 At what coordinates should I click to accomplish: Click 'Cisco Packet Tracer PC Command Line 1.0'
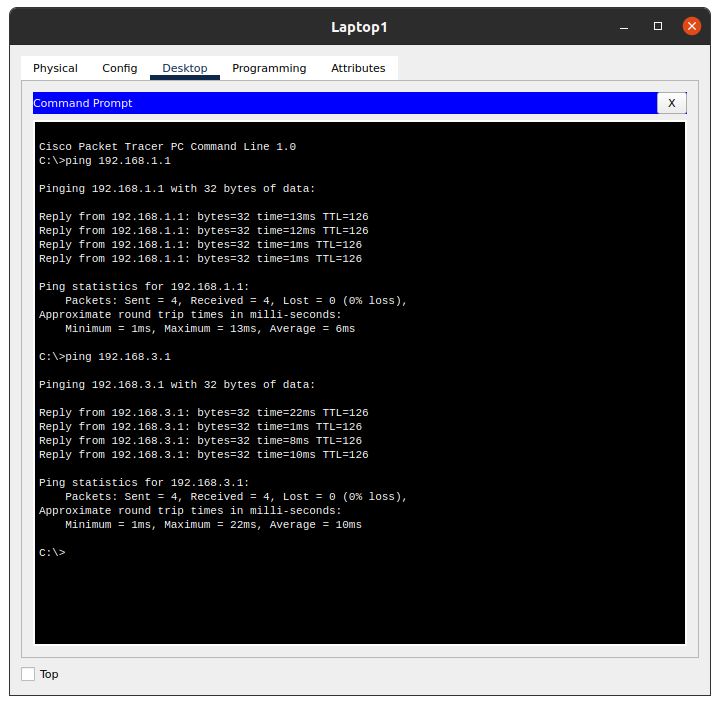(x=167, y=147)
